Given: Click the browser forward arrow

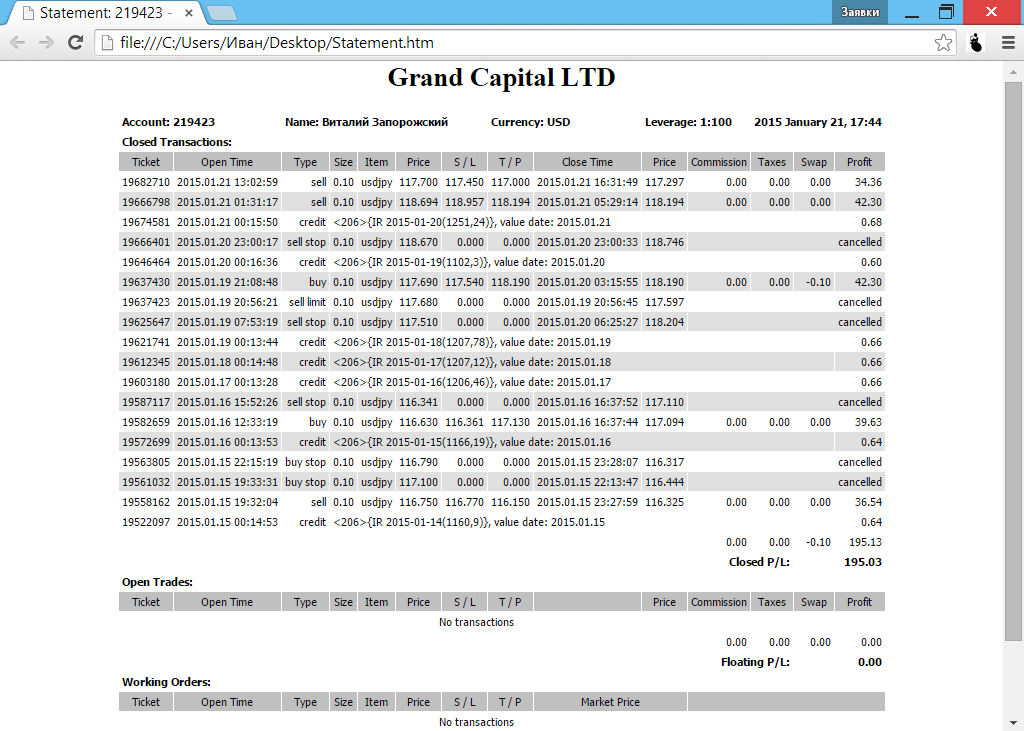Looking at the screenshot, I should click(x=46, y=43).
